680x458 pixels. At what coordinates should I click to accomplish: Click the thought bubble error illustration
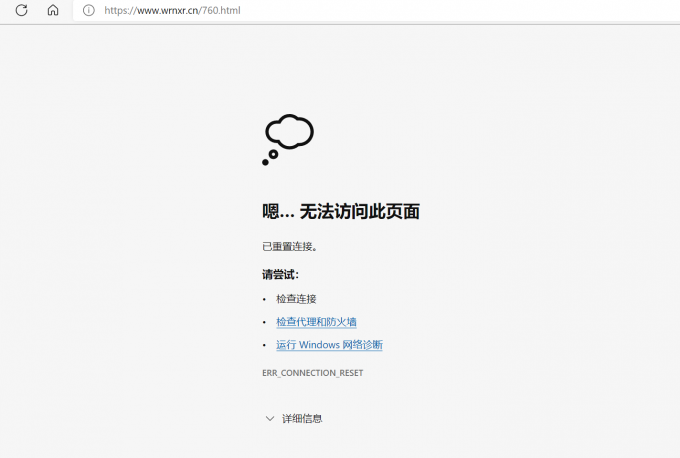pos(288,139)
